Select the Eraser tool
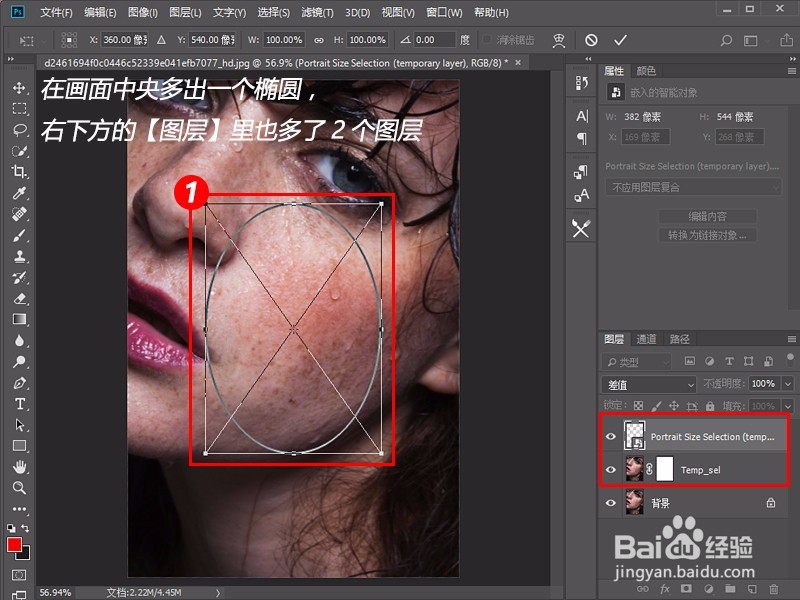The width and height of the screenshot is (800, 600). 19,298
